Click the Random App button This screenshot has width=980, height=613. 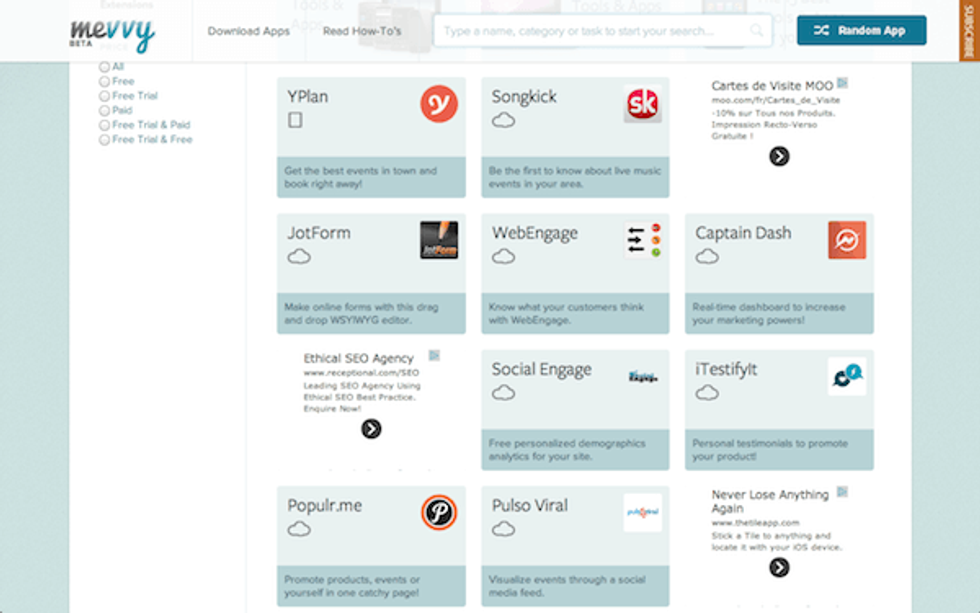point(862,30)
